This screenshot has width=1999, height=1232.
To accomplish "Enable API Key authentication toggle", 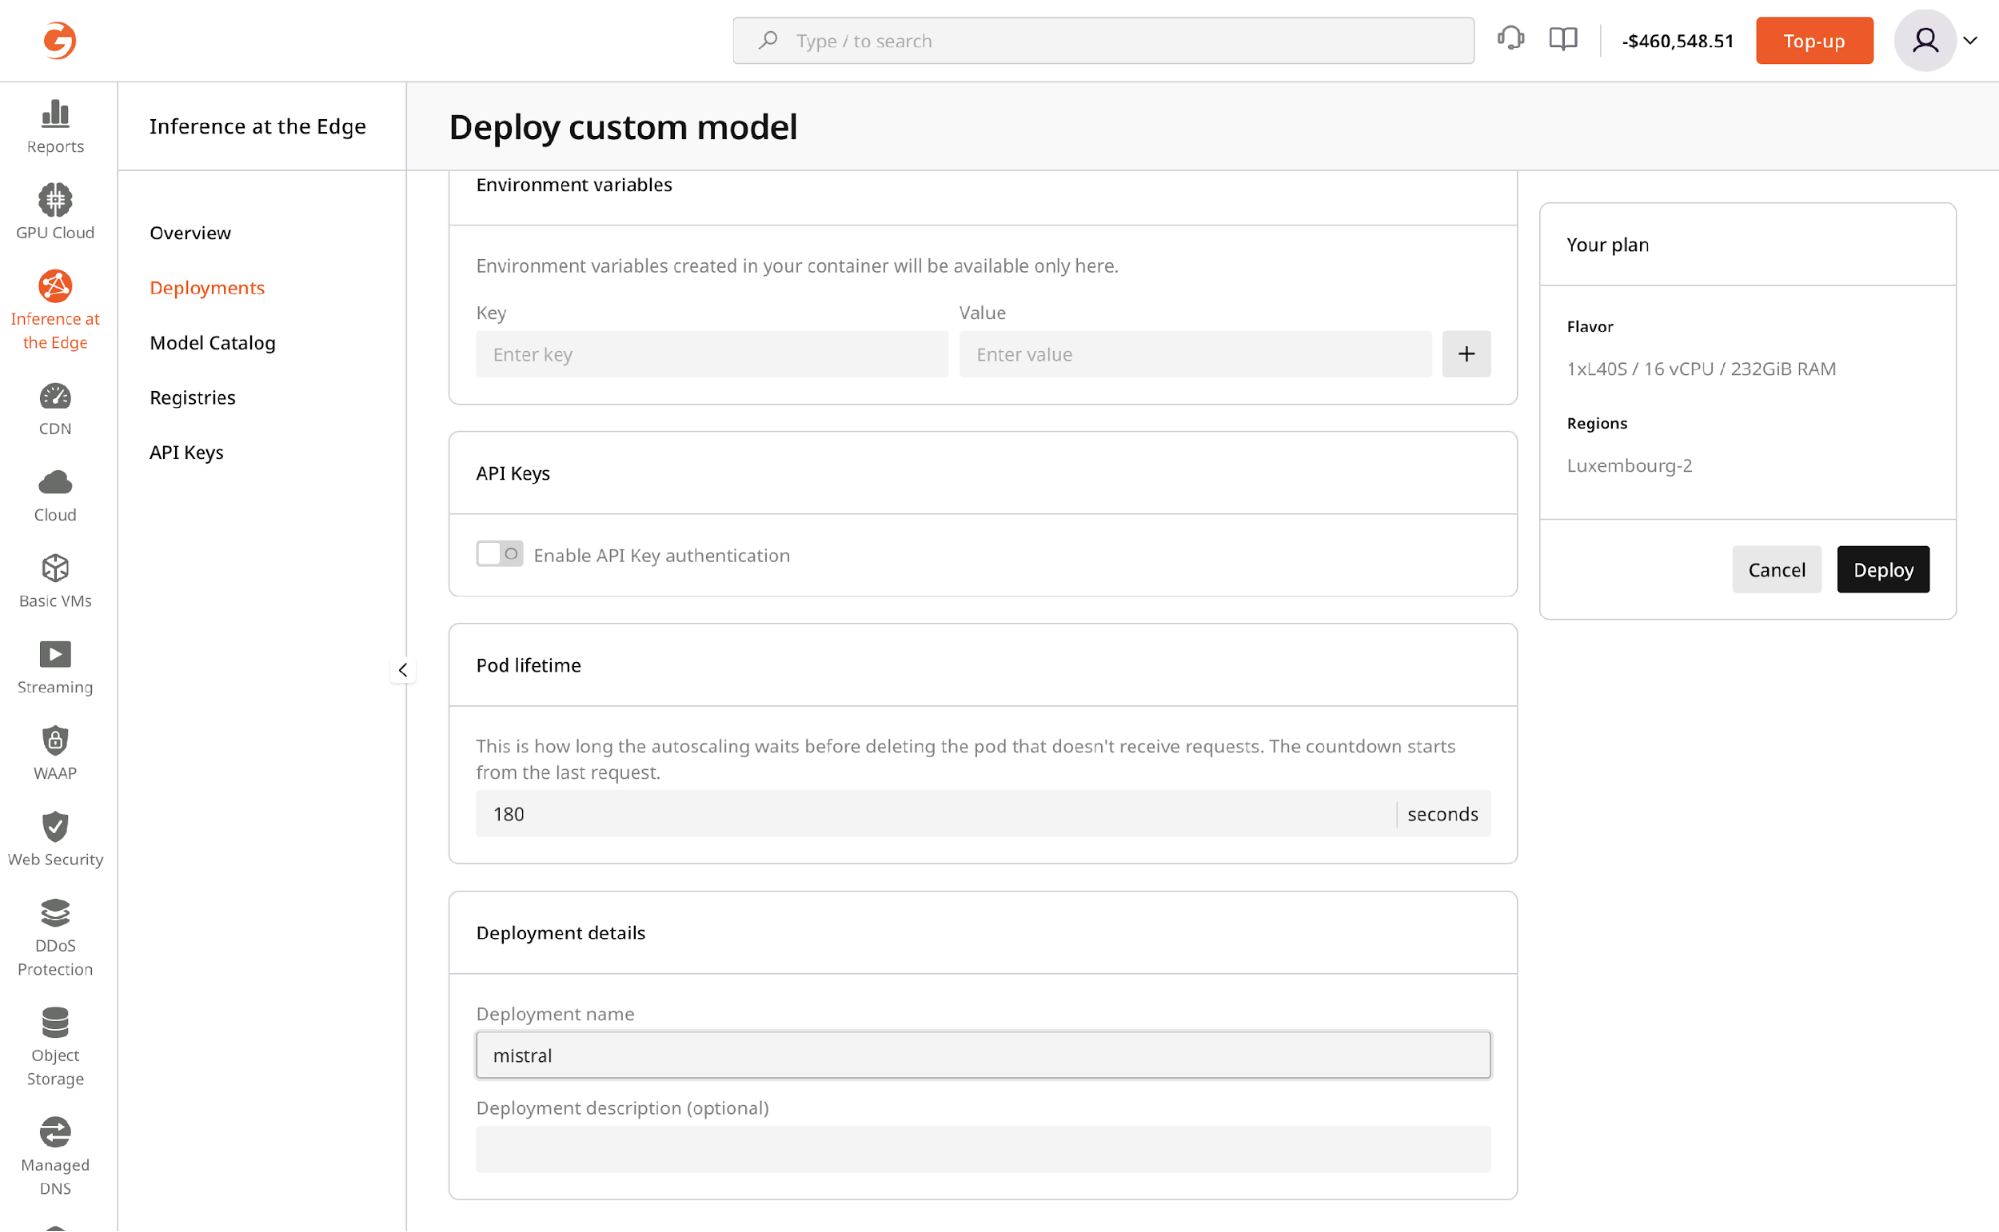I will click(499, 554).
